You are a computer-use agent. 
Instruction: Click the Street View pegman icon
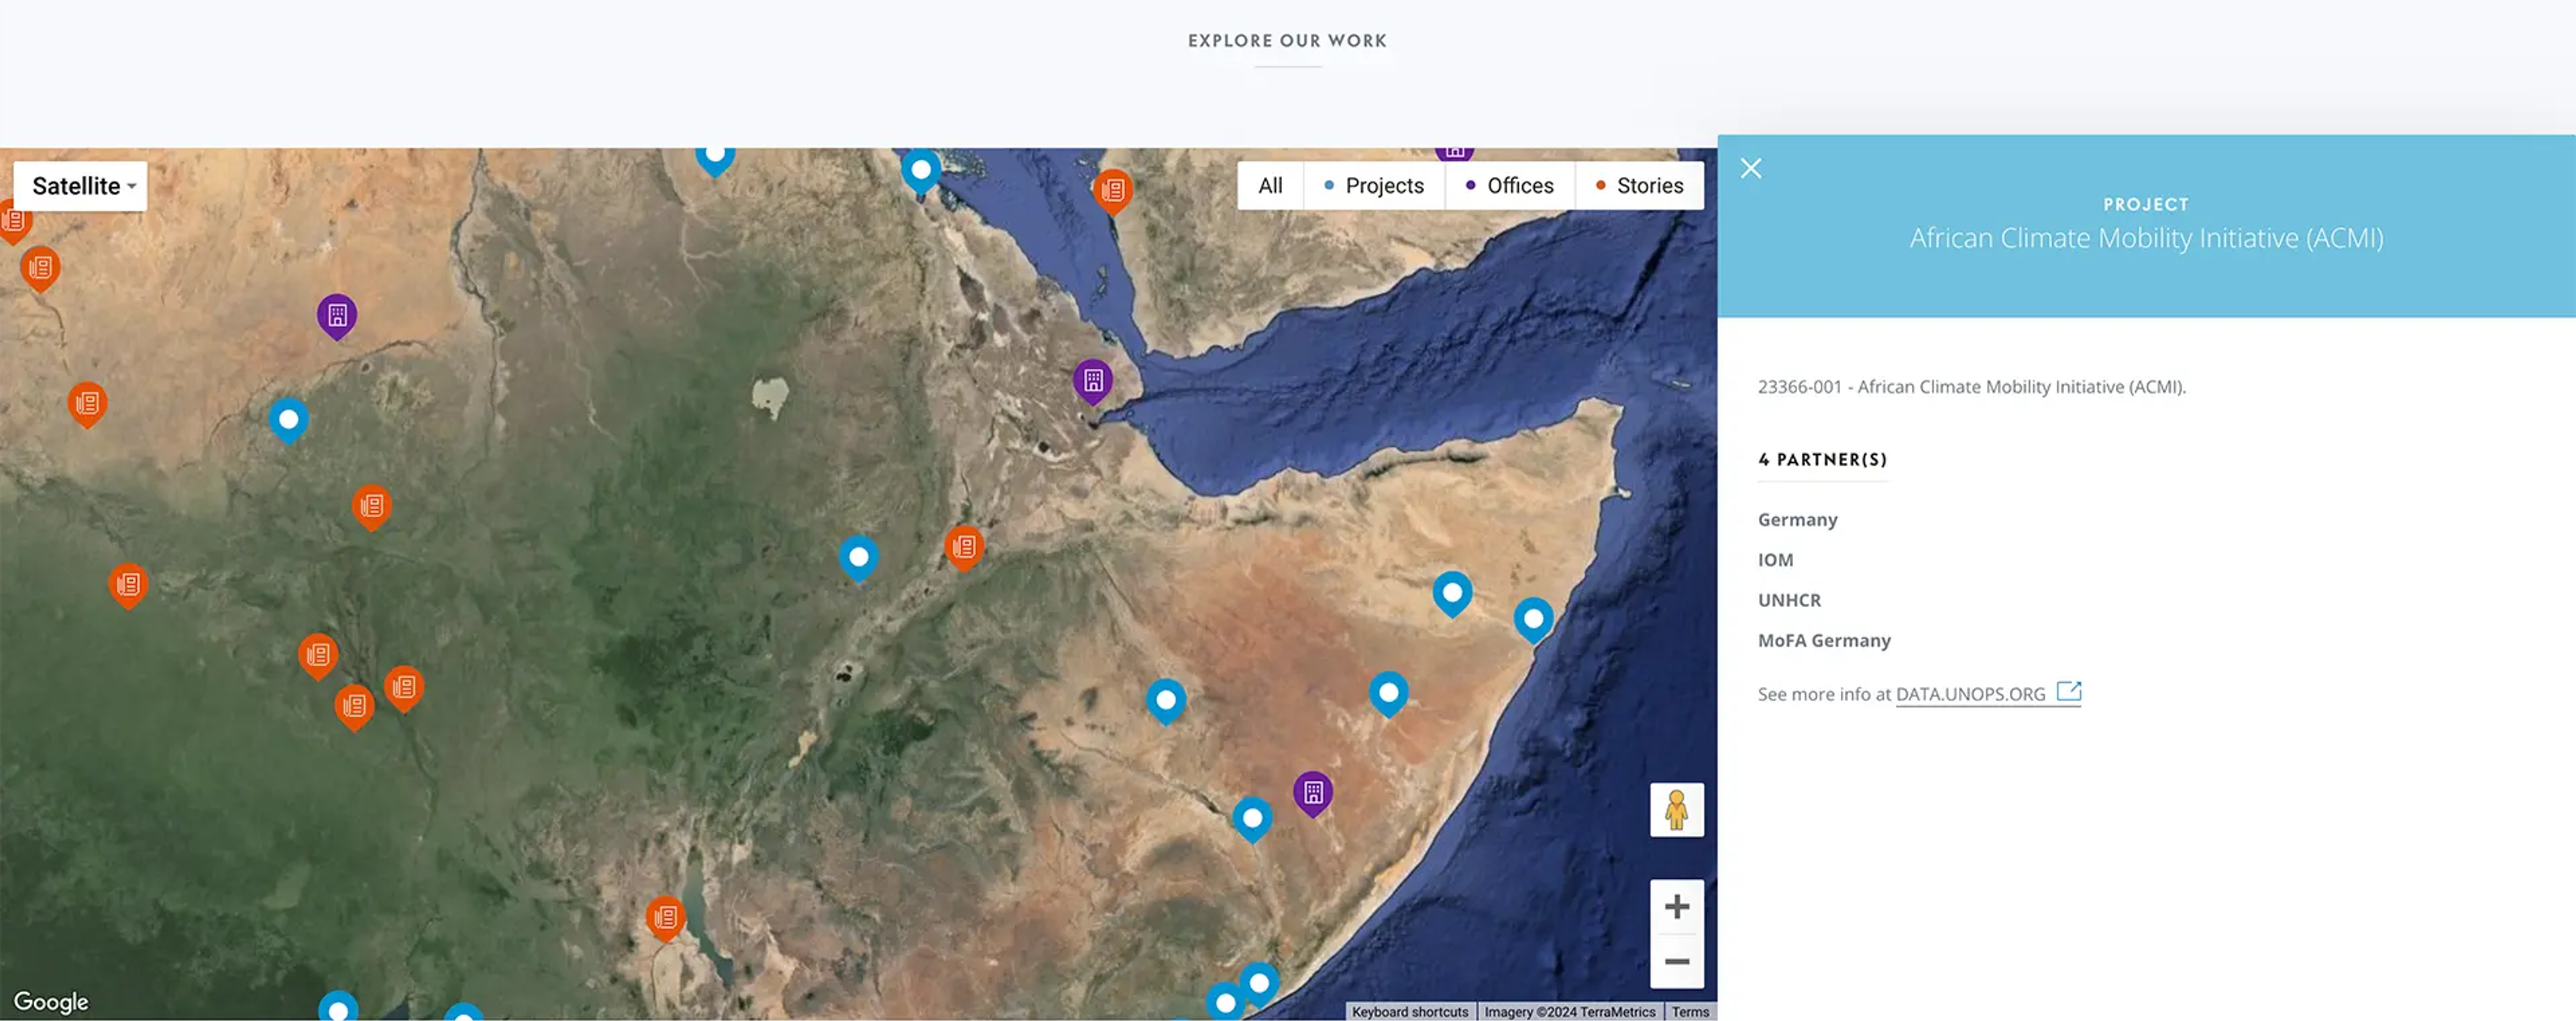click(1676, 810)
